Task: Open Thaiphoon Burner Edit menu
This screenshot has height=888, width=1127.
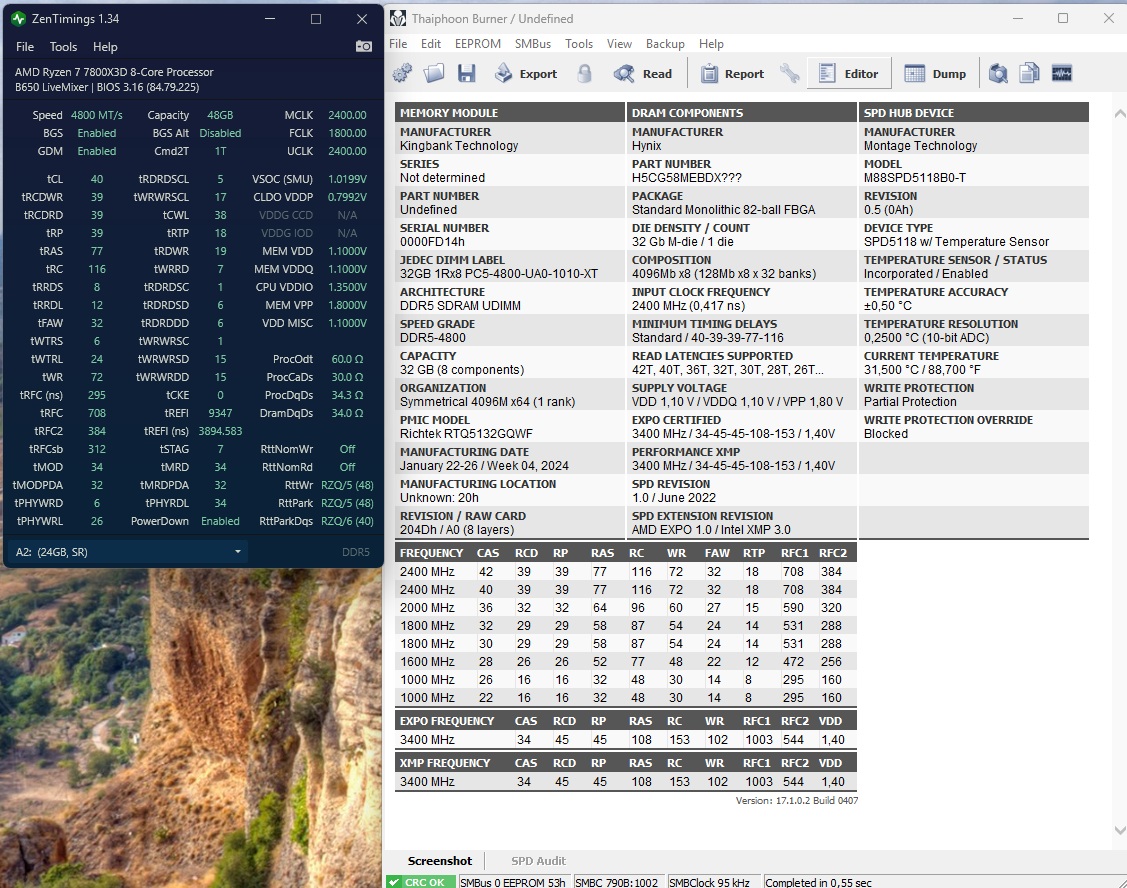Action: point(431,44)
